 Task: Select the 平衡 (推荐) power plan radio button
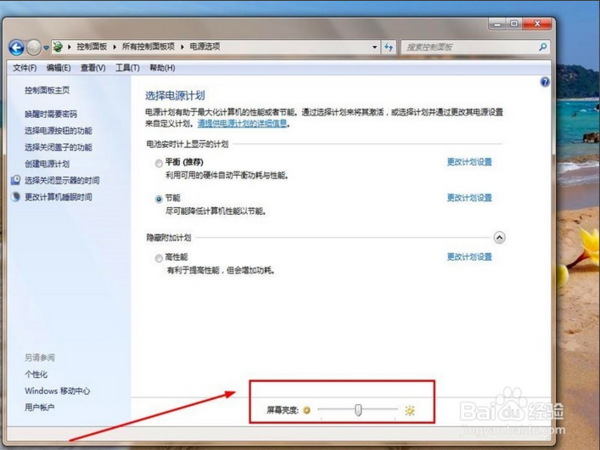pos(158,163)
